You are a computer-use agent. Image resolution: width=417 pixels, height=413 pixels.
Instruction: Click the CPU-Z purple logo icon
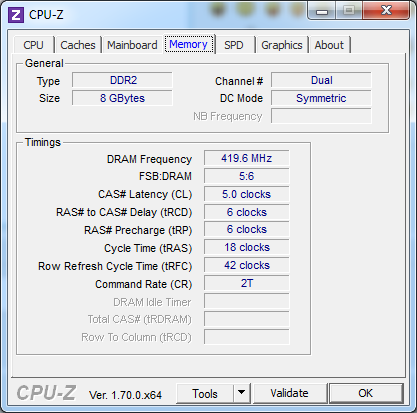tap(16, 15)
